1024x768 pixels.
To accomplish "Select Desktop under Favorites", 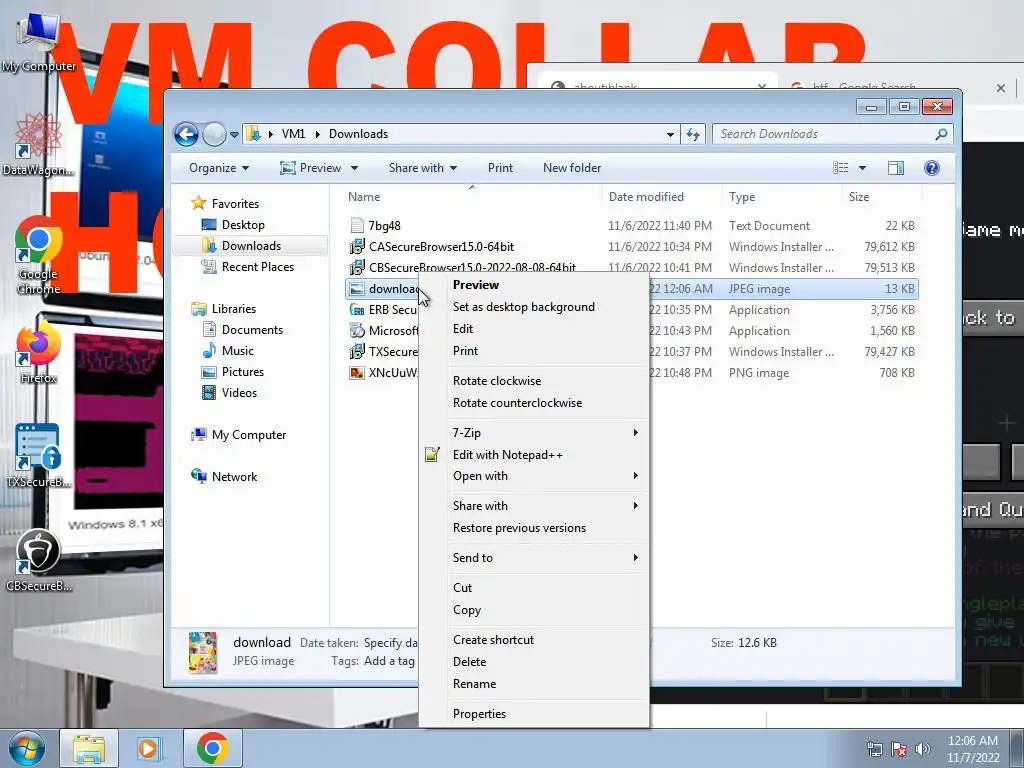I will tap(242, 225).
